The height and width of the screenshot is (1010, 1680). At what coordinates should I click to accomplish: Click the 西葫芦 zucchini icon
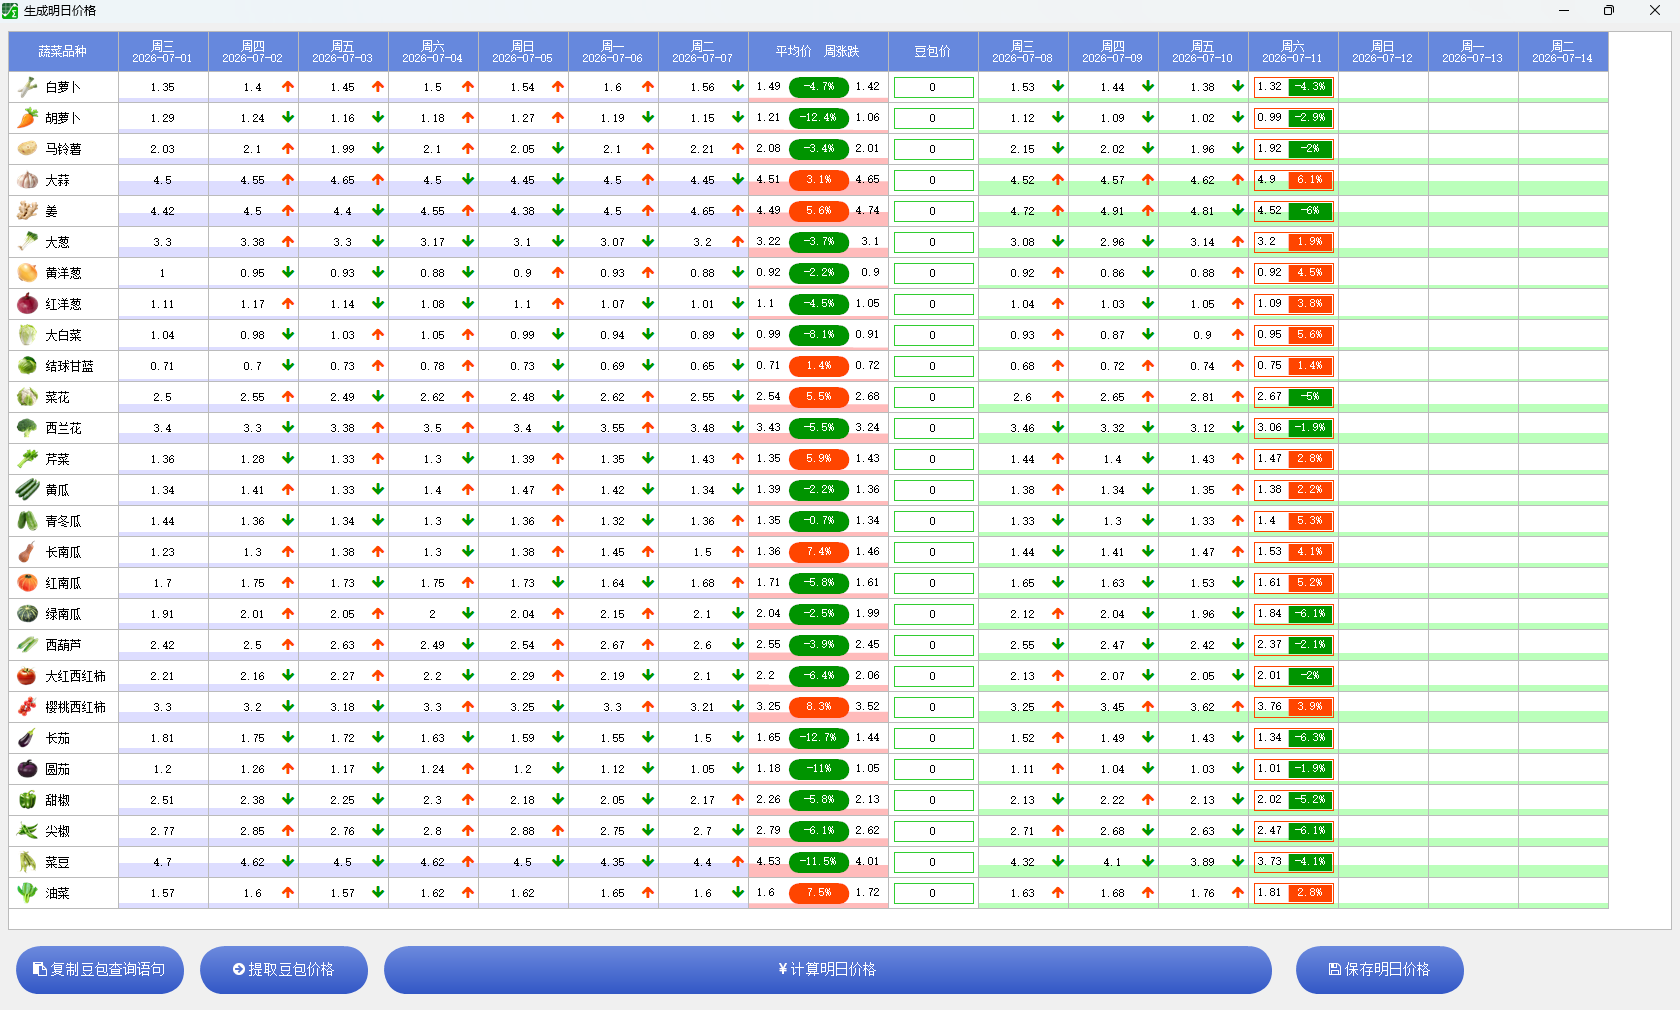click(27, 645)
